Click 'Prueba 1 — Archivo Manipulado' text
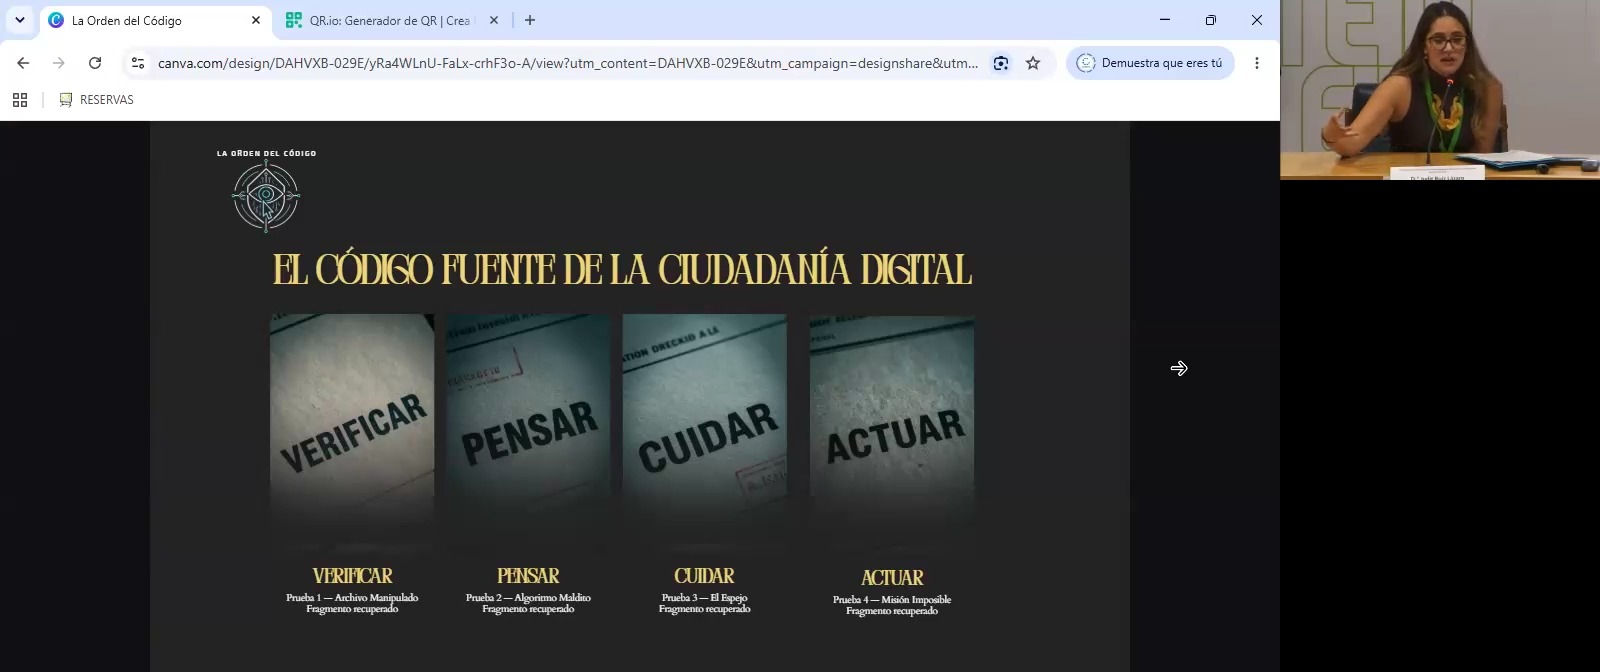Viewport: 1600px width, 672px height. 352,598
